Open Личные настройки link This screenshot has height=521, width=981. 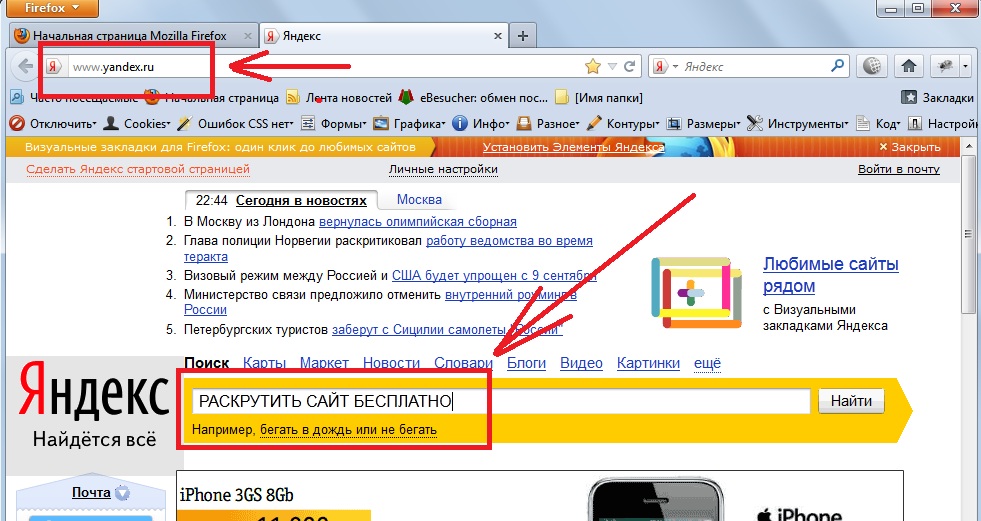(443, 169)
